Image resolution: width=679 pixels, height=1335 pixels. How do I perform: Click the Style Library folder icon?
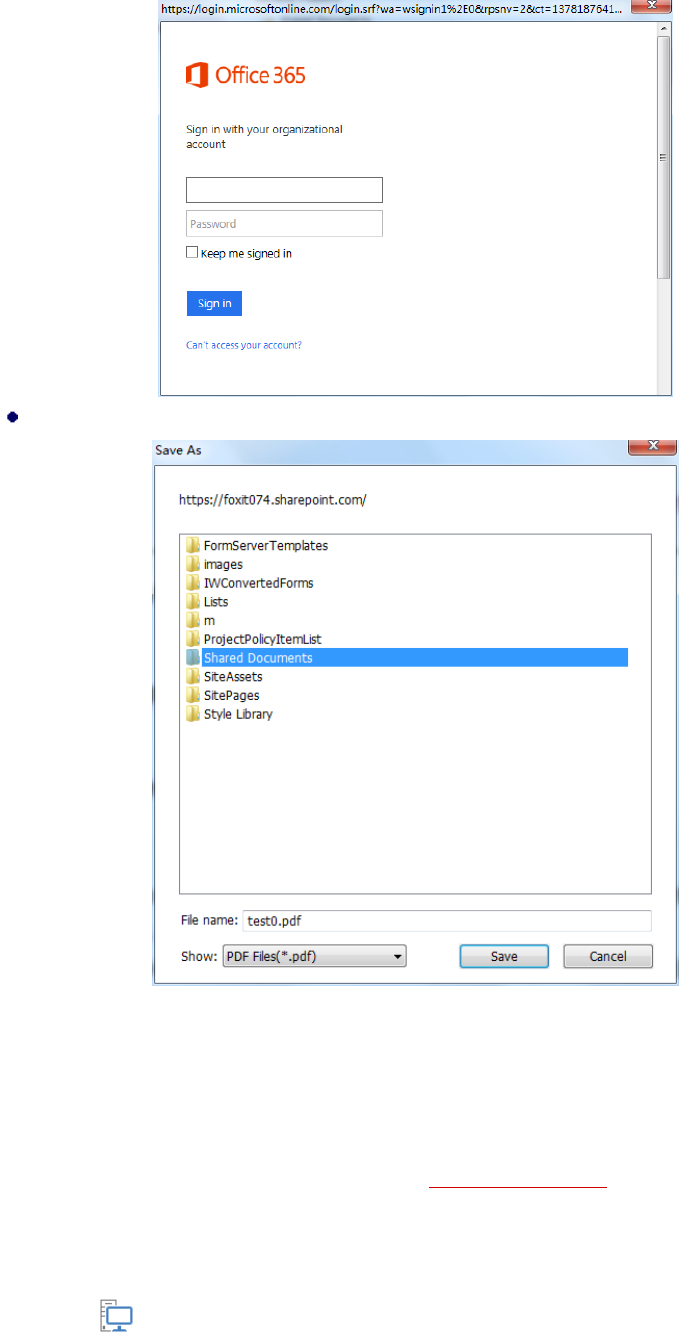pyautogui.click(x=193, y=714)
